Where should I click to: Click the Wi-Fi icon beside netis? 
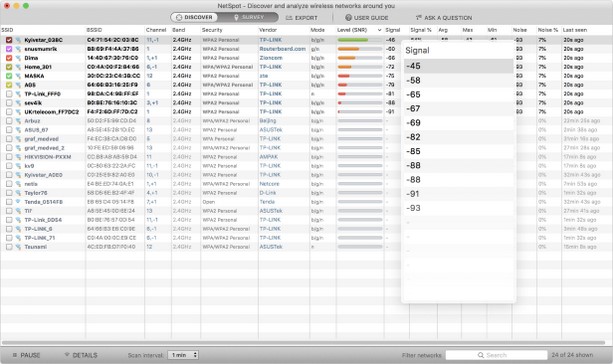pos(18,184)
